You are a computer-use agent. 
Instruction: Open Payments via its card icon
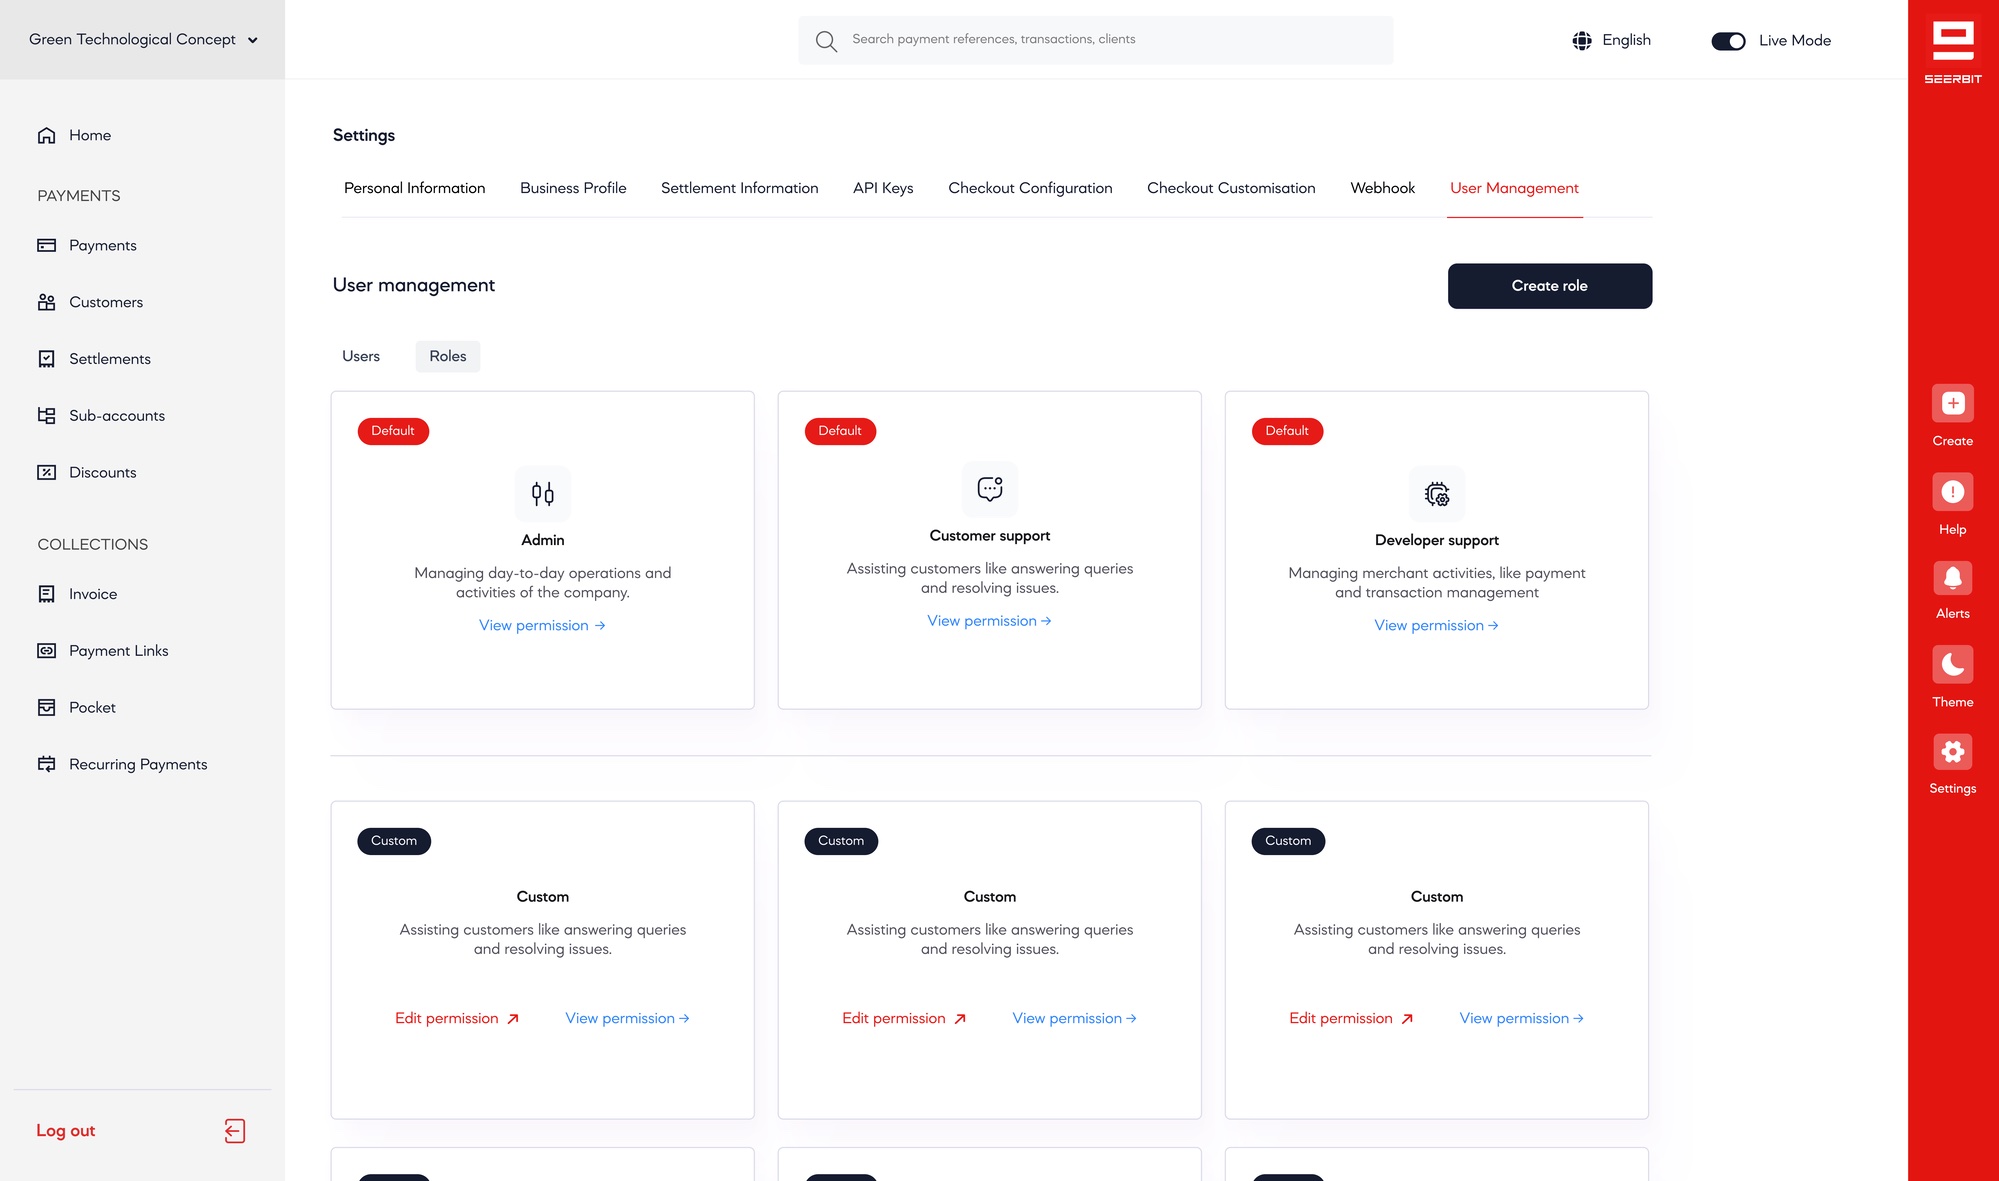coord(46,245)
